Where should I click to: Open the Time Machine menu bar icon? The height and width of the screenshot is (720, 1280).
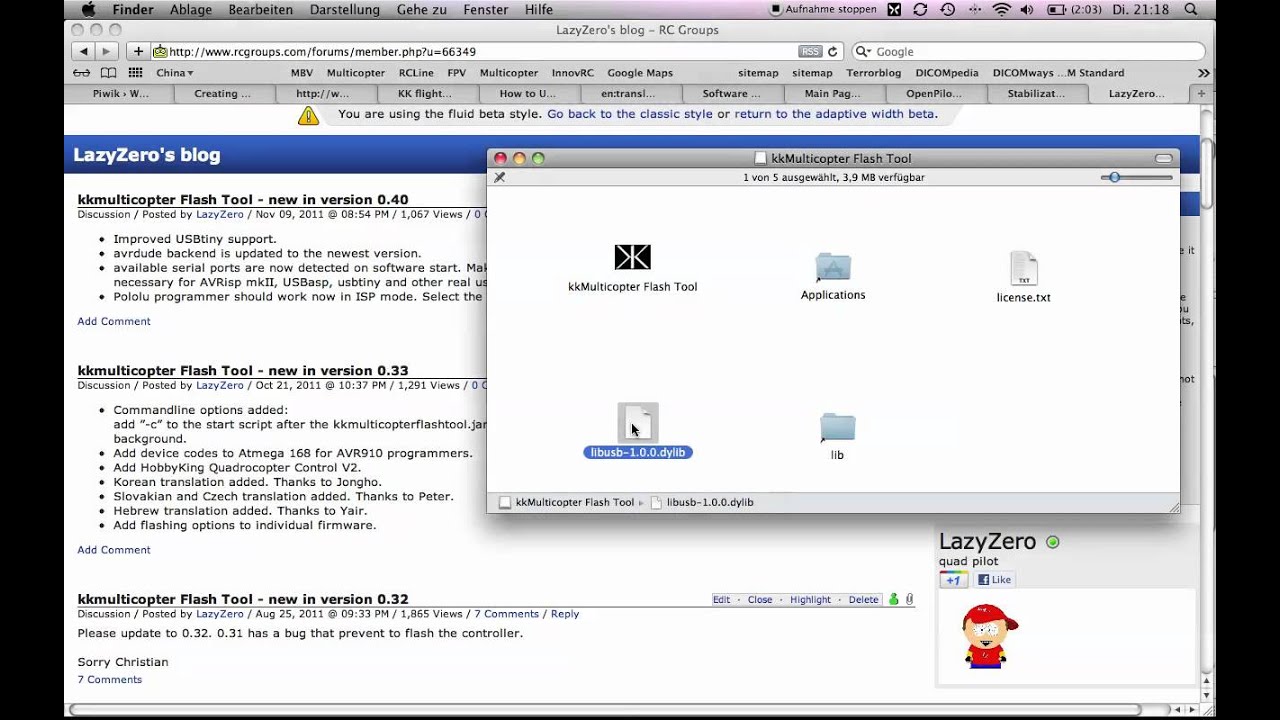click(947, 9)
